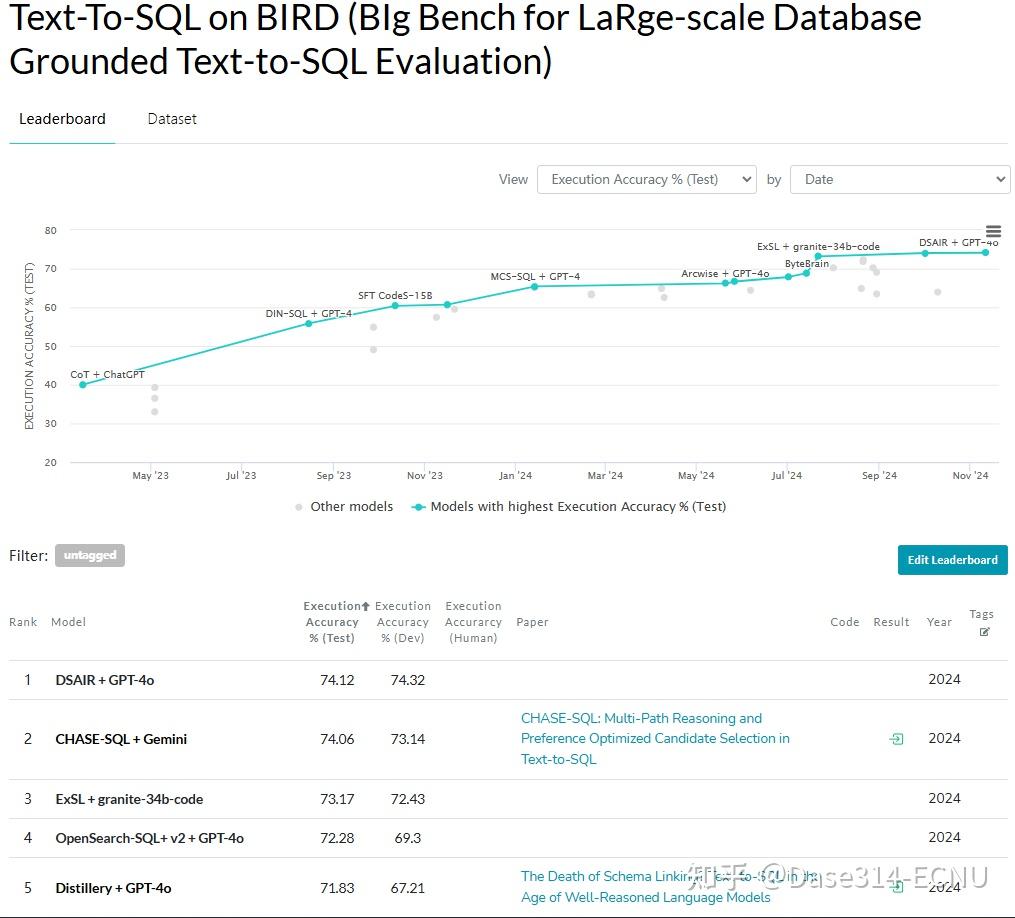Open the Date dropdown
This screenshot has width=1015, height=918.
tap(899, 179)
